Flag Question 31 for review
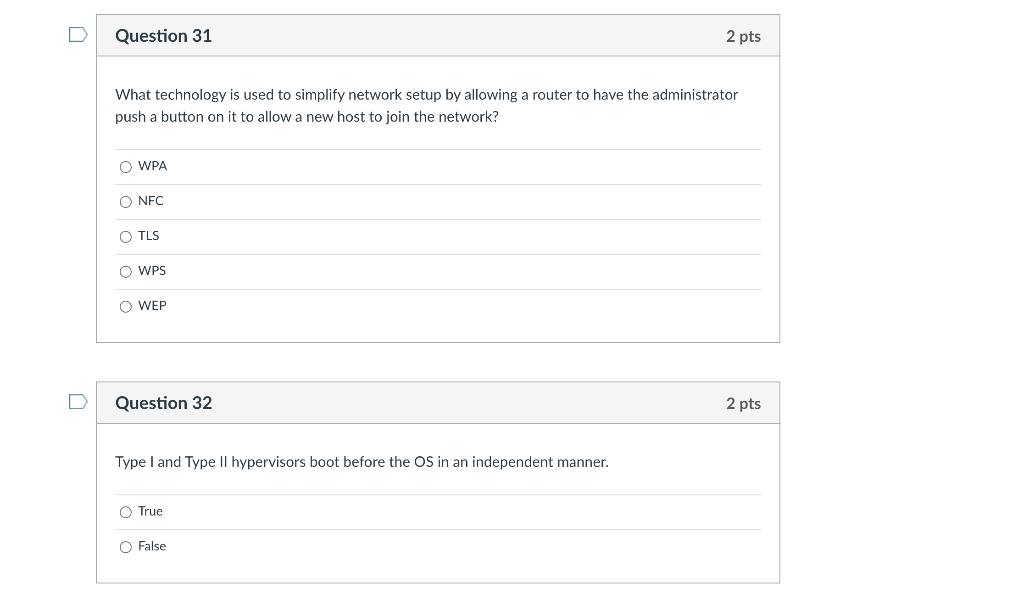The width and height of the screenshot is (1024, 600). pos(77,35)
